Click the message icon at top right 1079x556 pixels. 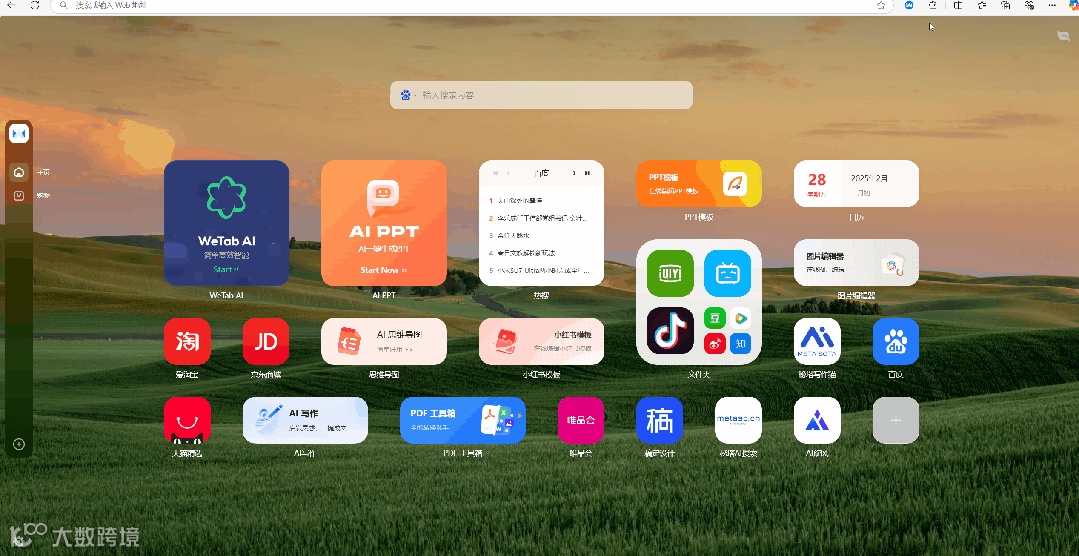(1063, 36)
